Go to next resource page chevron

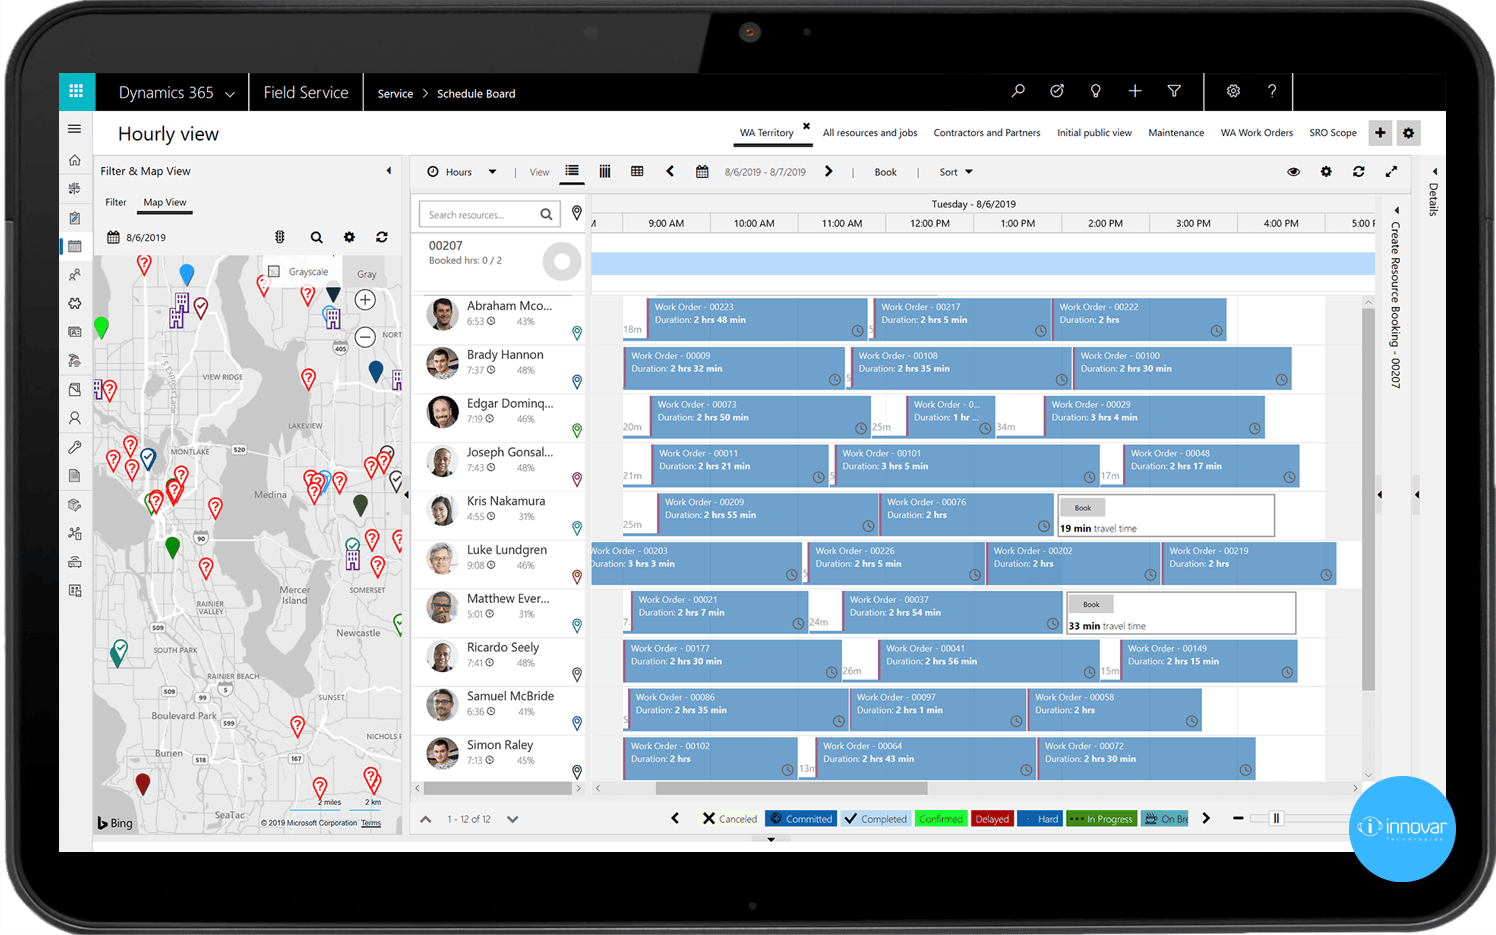pyautogui.click(x=513, y=818)
